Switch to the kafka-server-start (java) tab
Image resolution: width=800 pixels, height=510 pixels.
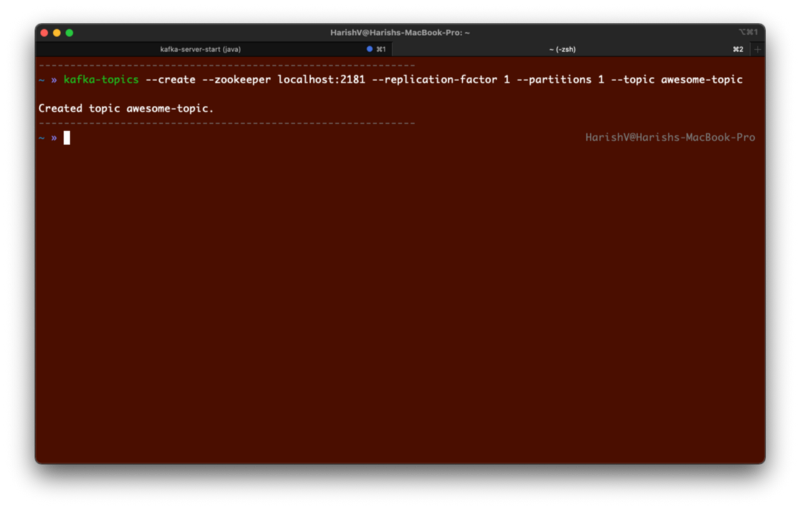click(213, 49)
